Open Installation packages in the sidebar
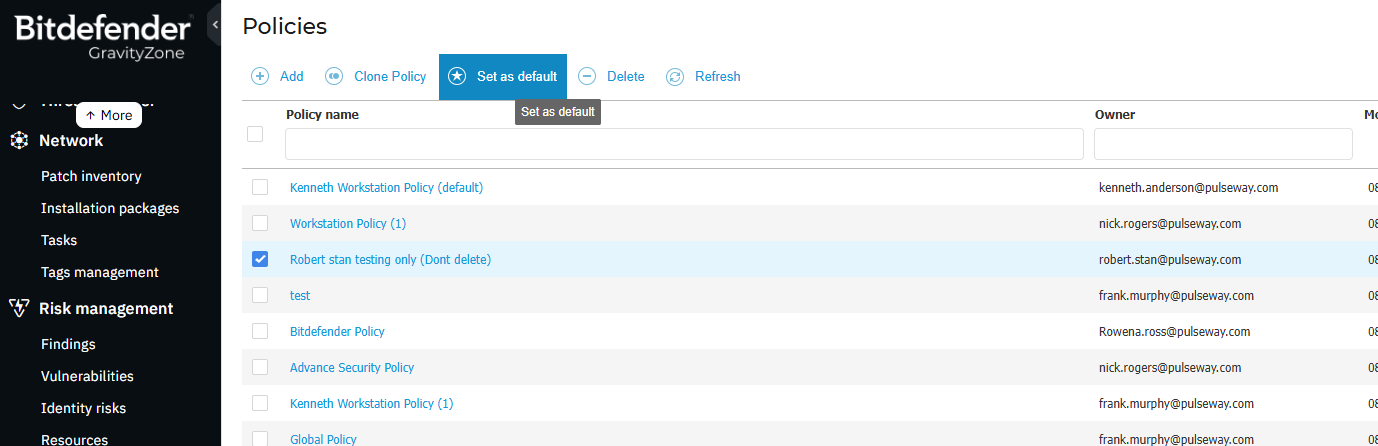 tap(110, 208)
